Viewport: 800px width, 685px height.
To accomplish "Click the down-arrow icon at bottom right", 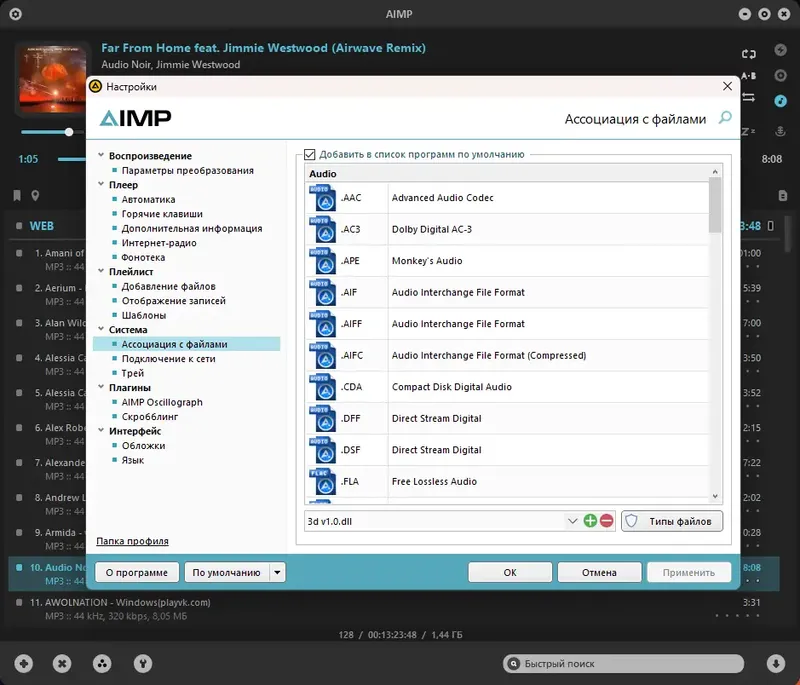I will (x=776, y=664).
